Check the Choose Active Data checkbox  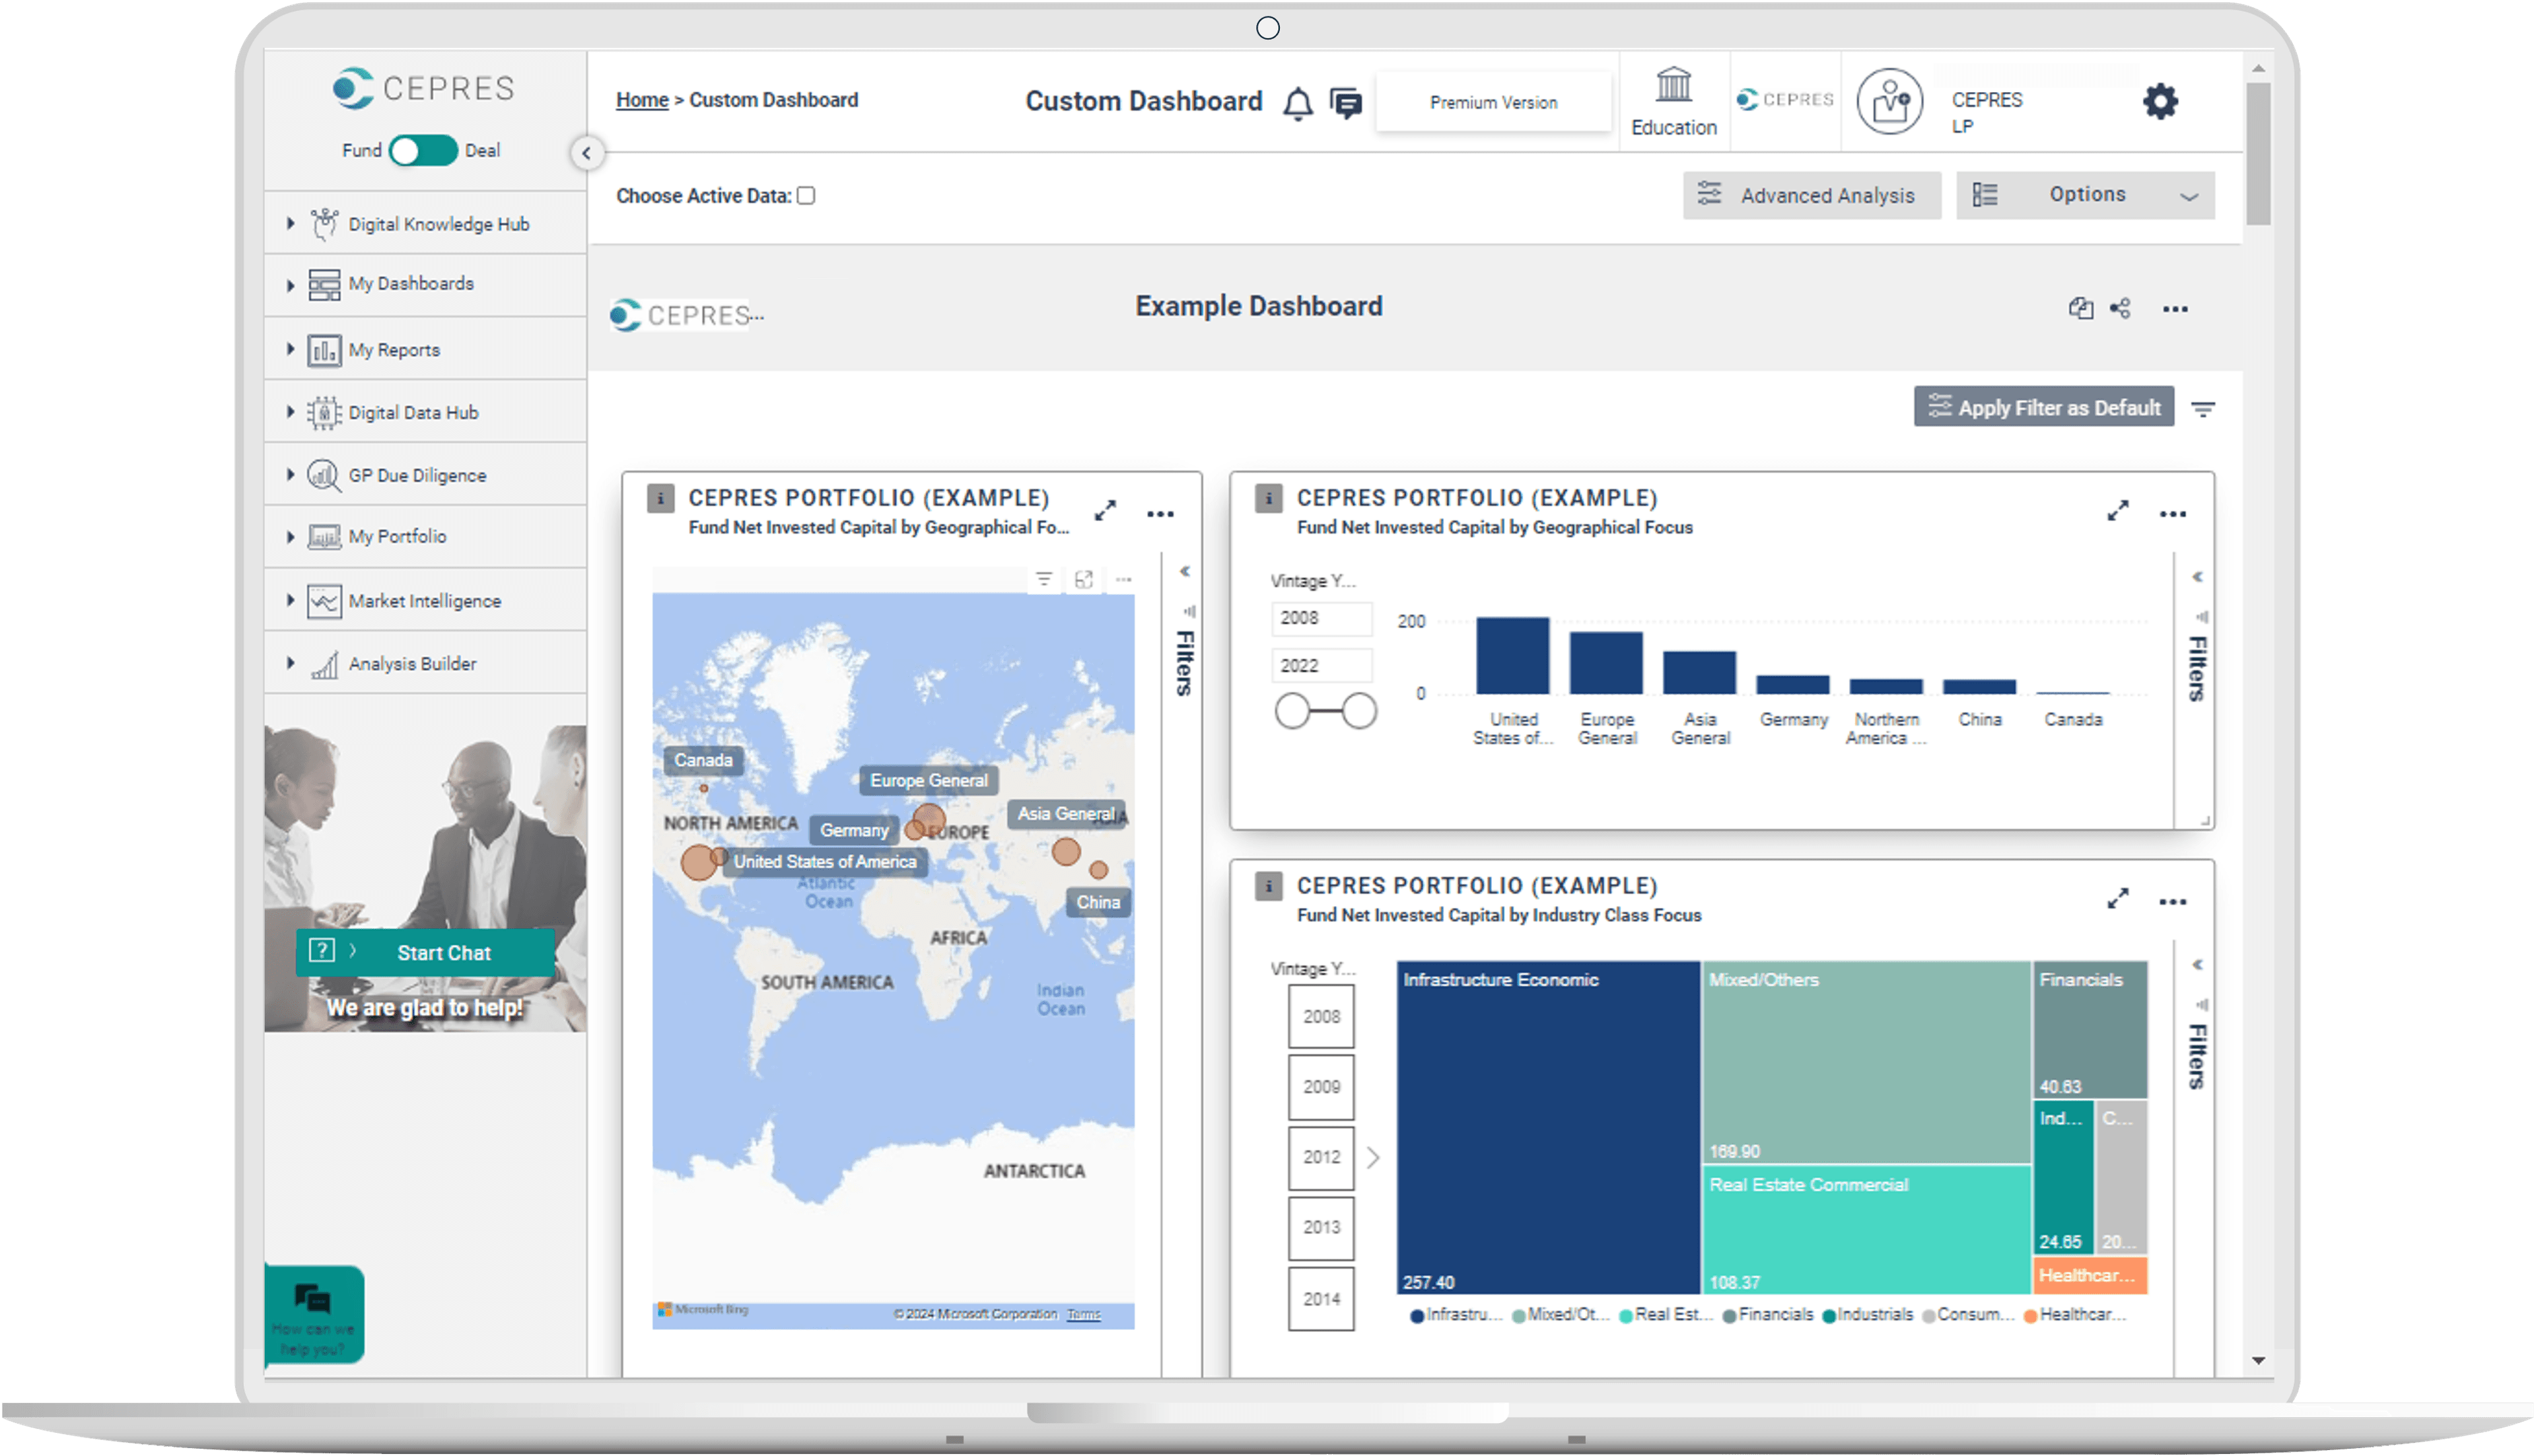coord(806,195)
